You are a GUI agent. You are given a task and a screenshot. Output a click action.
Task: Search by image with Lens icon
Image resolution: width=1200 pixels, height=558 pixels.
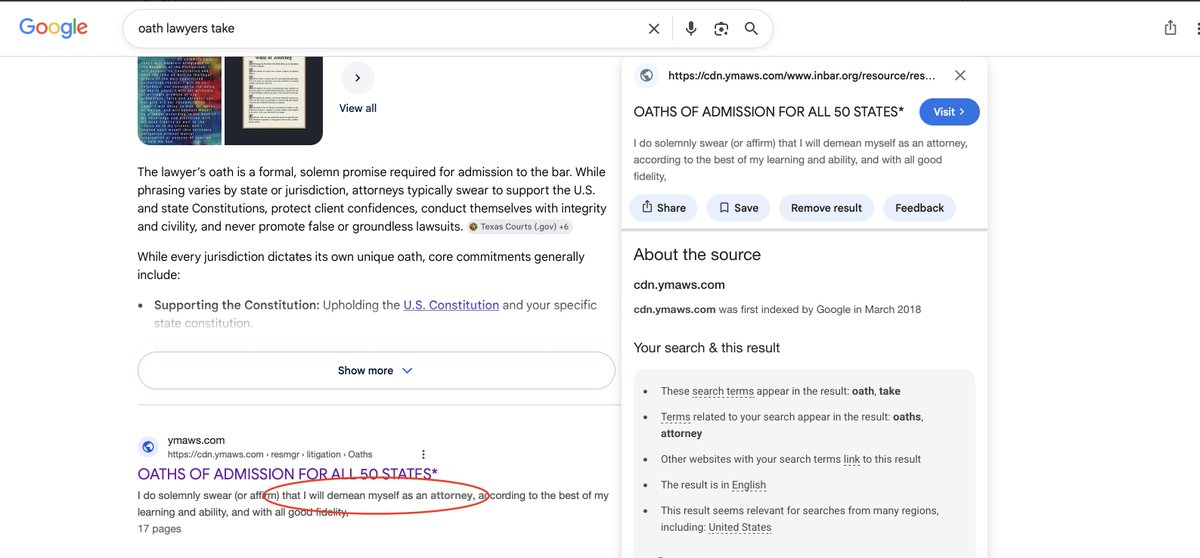pyautogui.click(x=721, y=28)
